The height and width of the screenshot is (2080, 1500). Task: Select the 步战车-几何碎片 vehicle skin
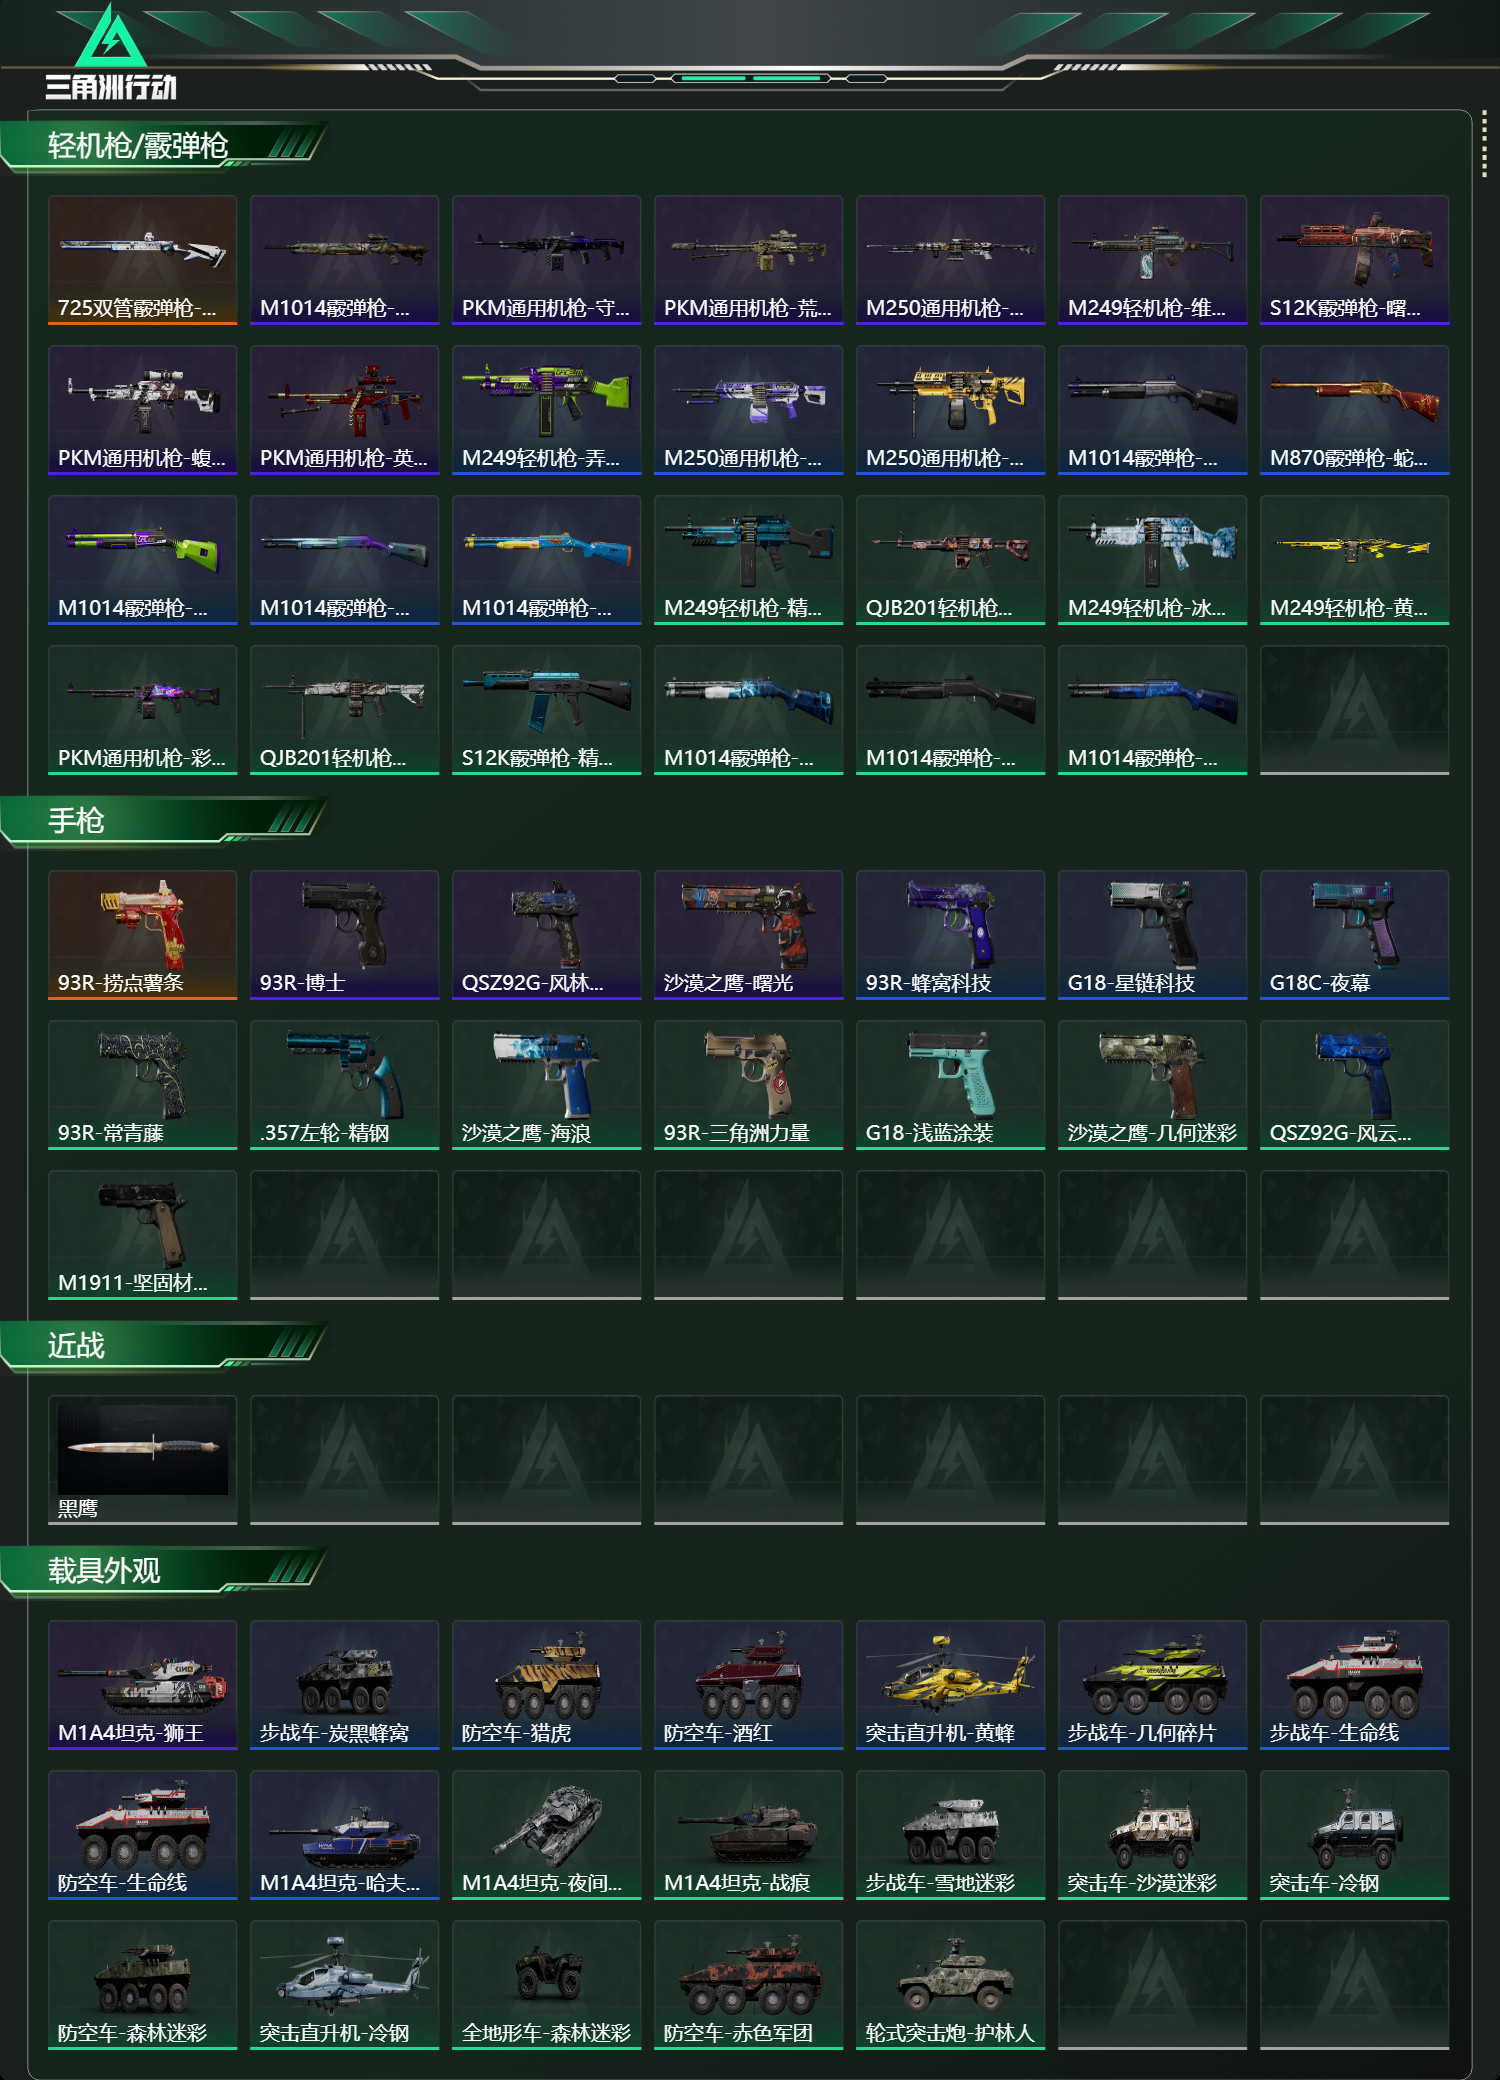(1152, 1685)
